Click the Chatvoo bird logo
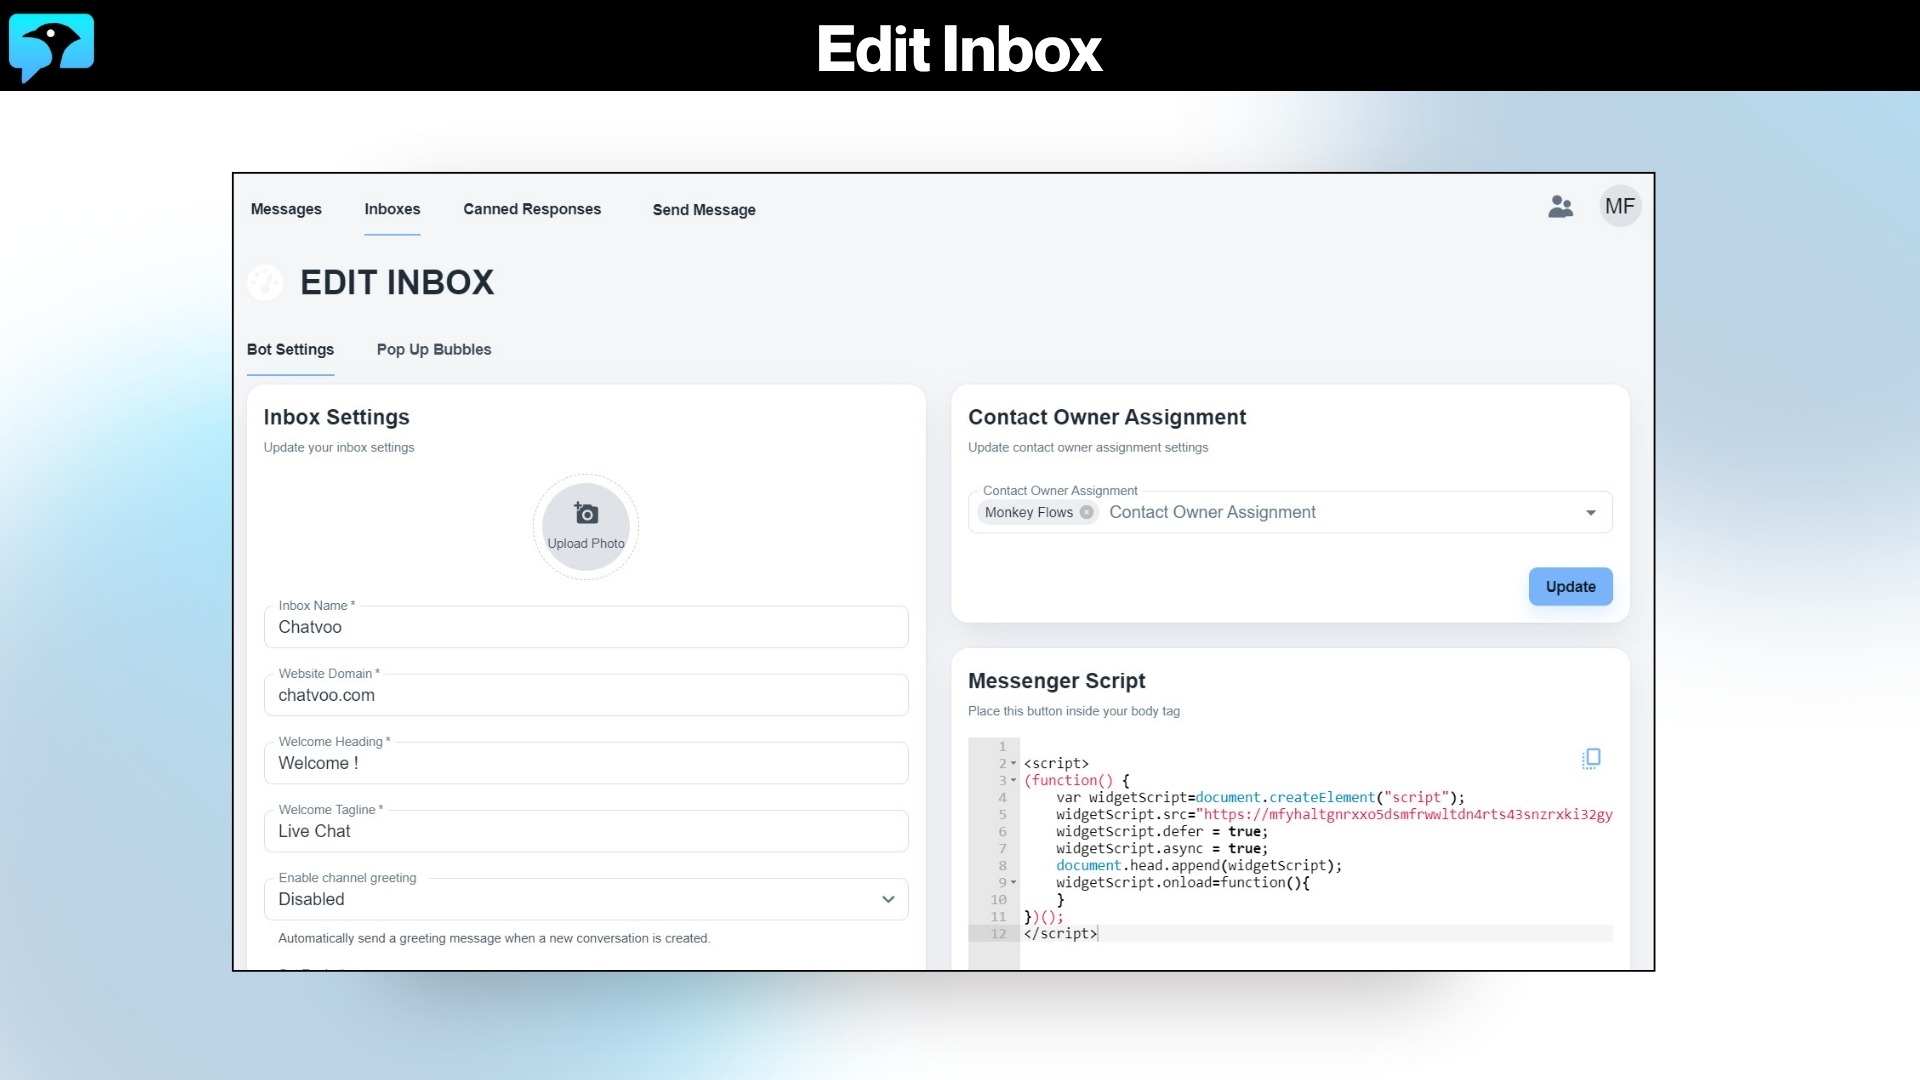Viewport: 1920px width, 1080px height. 52,47
